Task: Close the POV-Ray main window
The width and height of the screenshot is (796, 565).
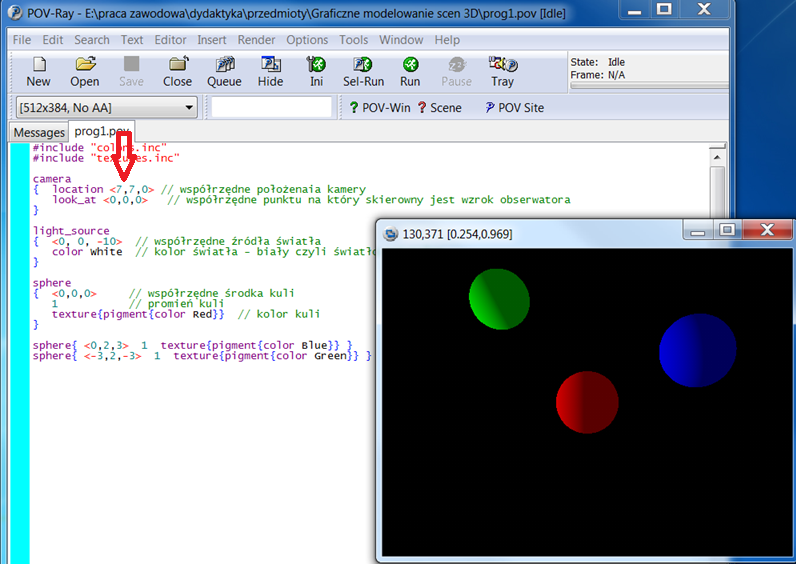Action: point(704,10)
